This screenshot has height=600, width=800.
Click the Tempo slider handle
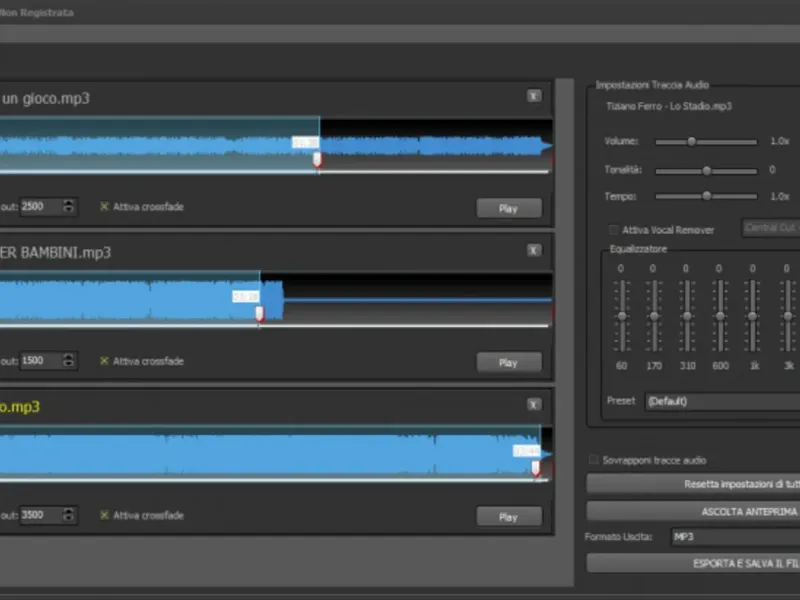click(x=707, y=196)
